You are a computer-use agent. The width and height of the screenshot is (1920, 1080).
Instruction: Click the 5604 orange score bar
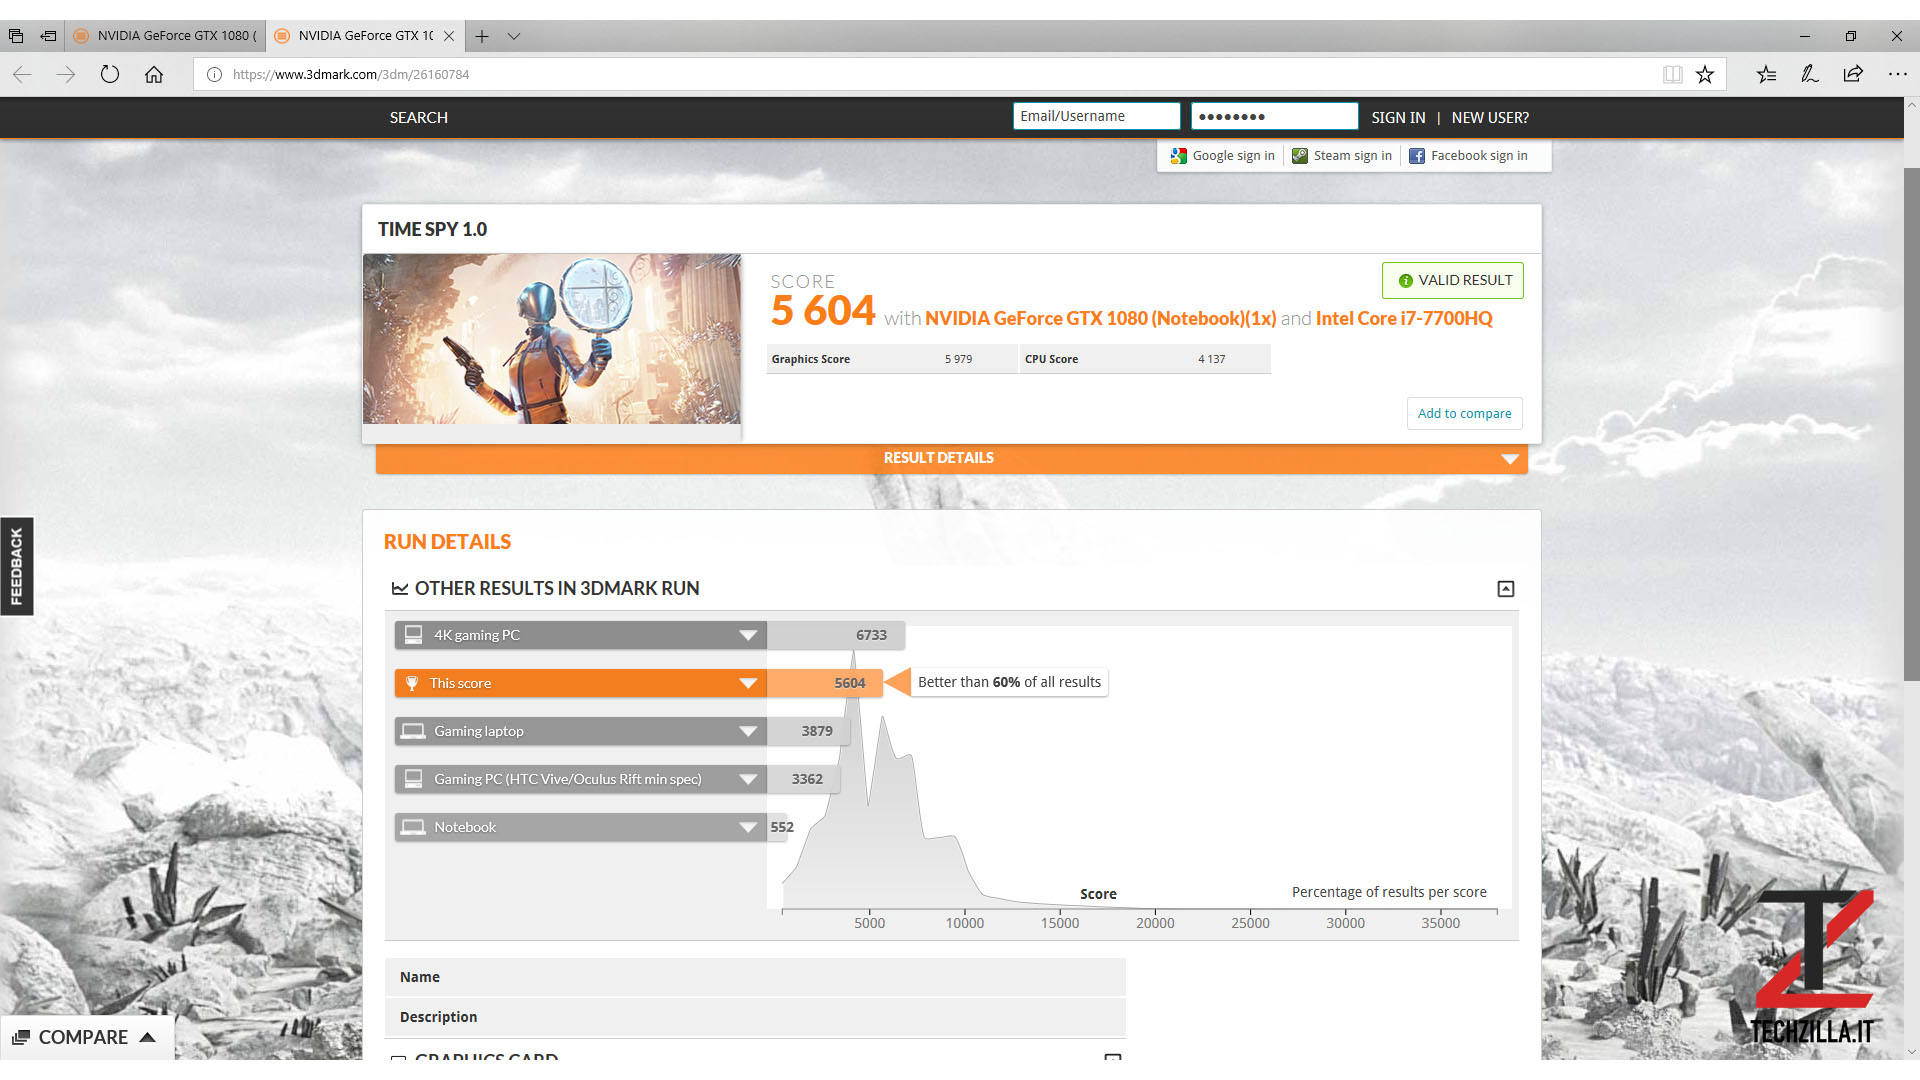pyautogui.click(x=825, y=683)
